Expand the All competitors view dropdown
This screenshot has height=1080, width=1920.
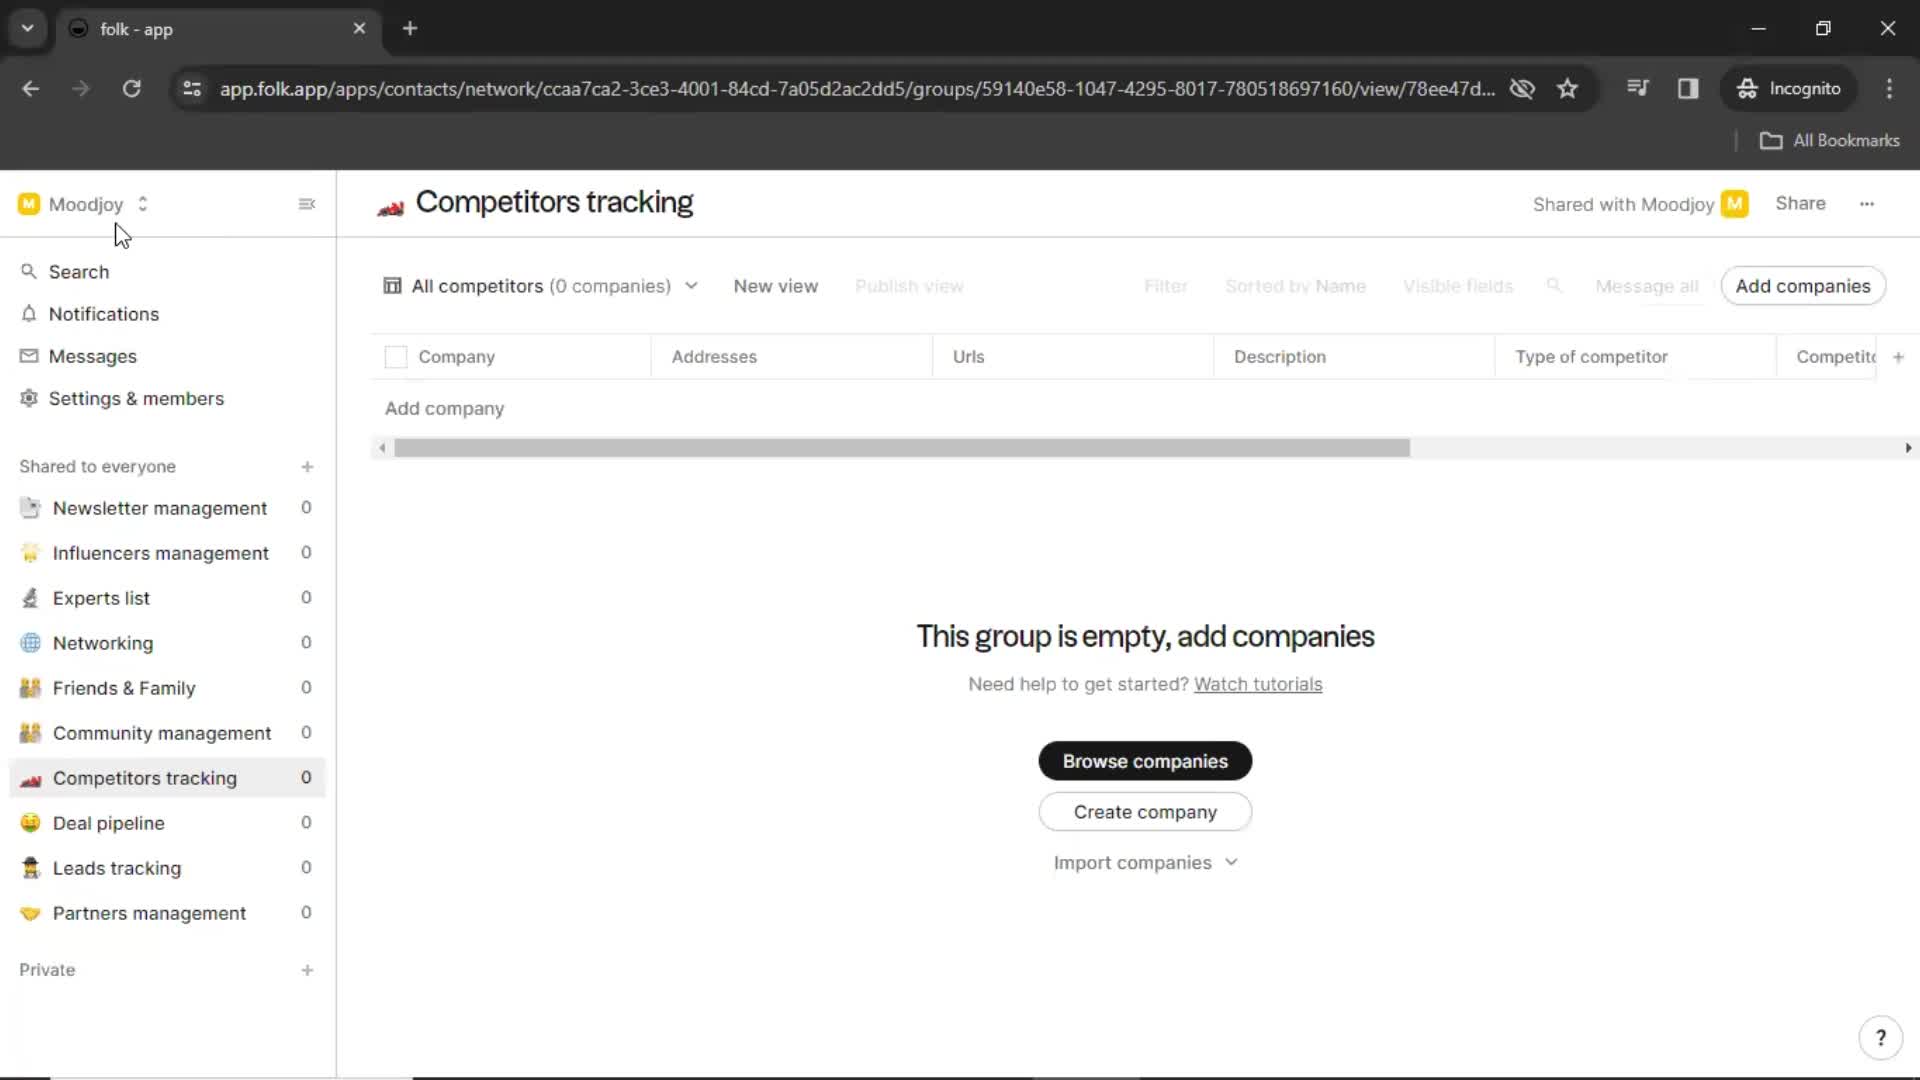coord(691,286)
